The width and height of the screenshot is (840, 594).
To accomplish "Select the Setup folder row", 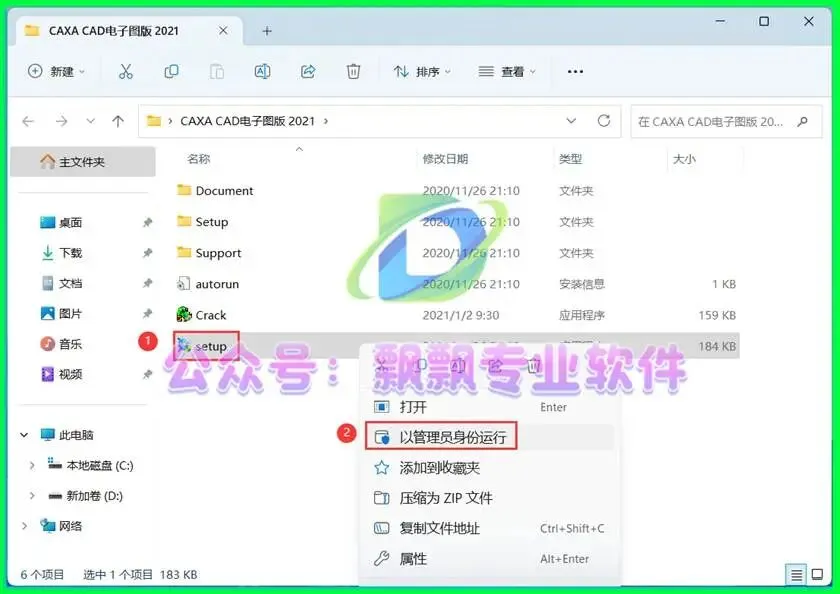I will (x=458, y=222).
